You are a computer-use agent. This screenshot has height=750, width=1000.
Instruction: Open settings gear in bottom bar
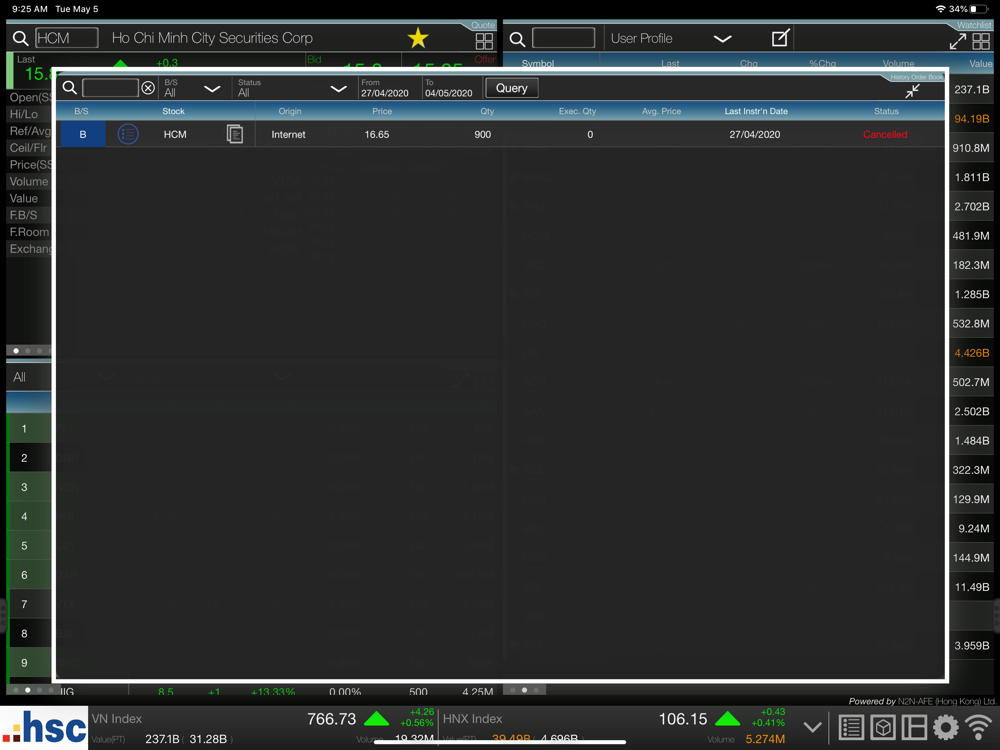click(x=946, y=727)
